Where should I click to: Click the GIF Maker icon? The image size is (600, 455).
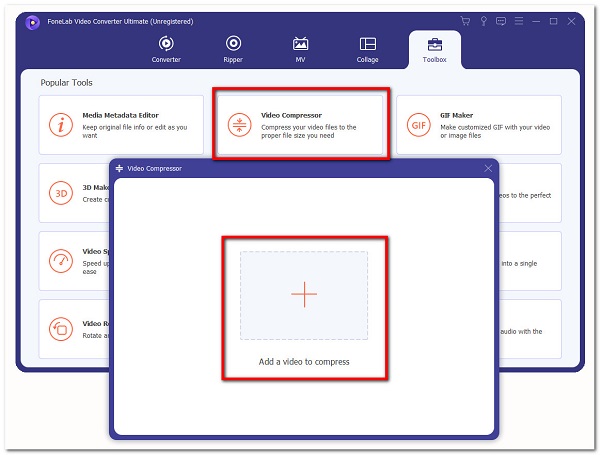[419, 125]
